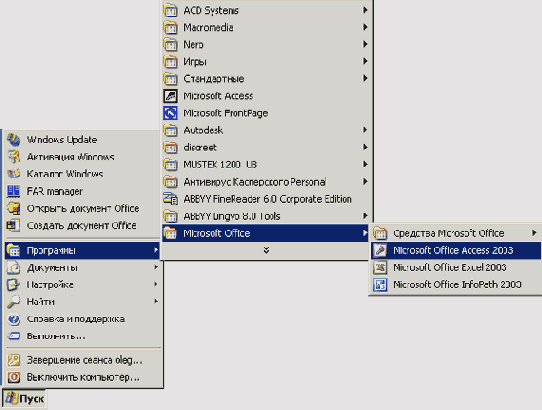
Task: Click the Macromedia folder icon
Action: click(170, 27)
